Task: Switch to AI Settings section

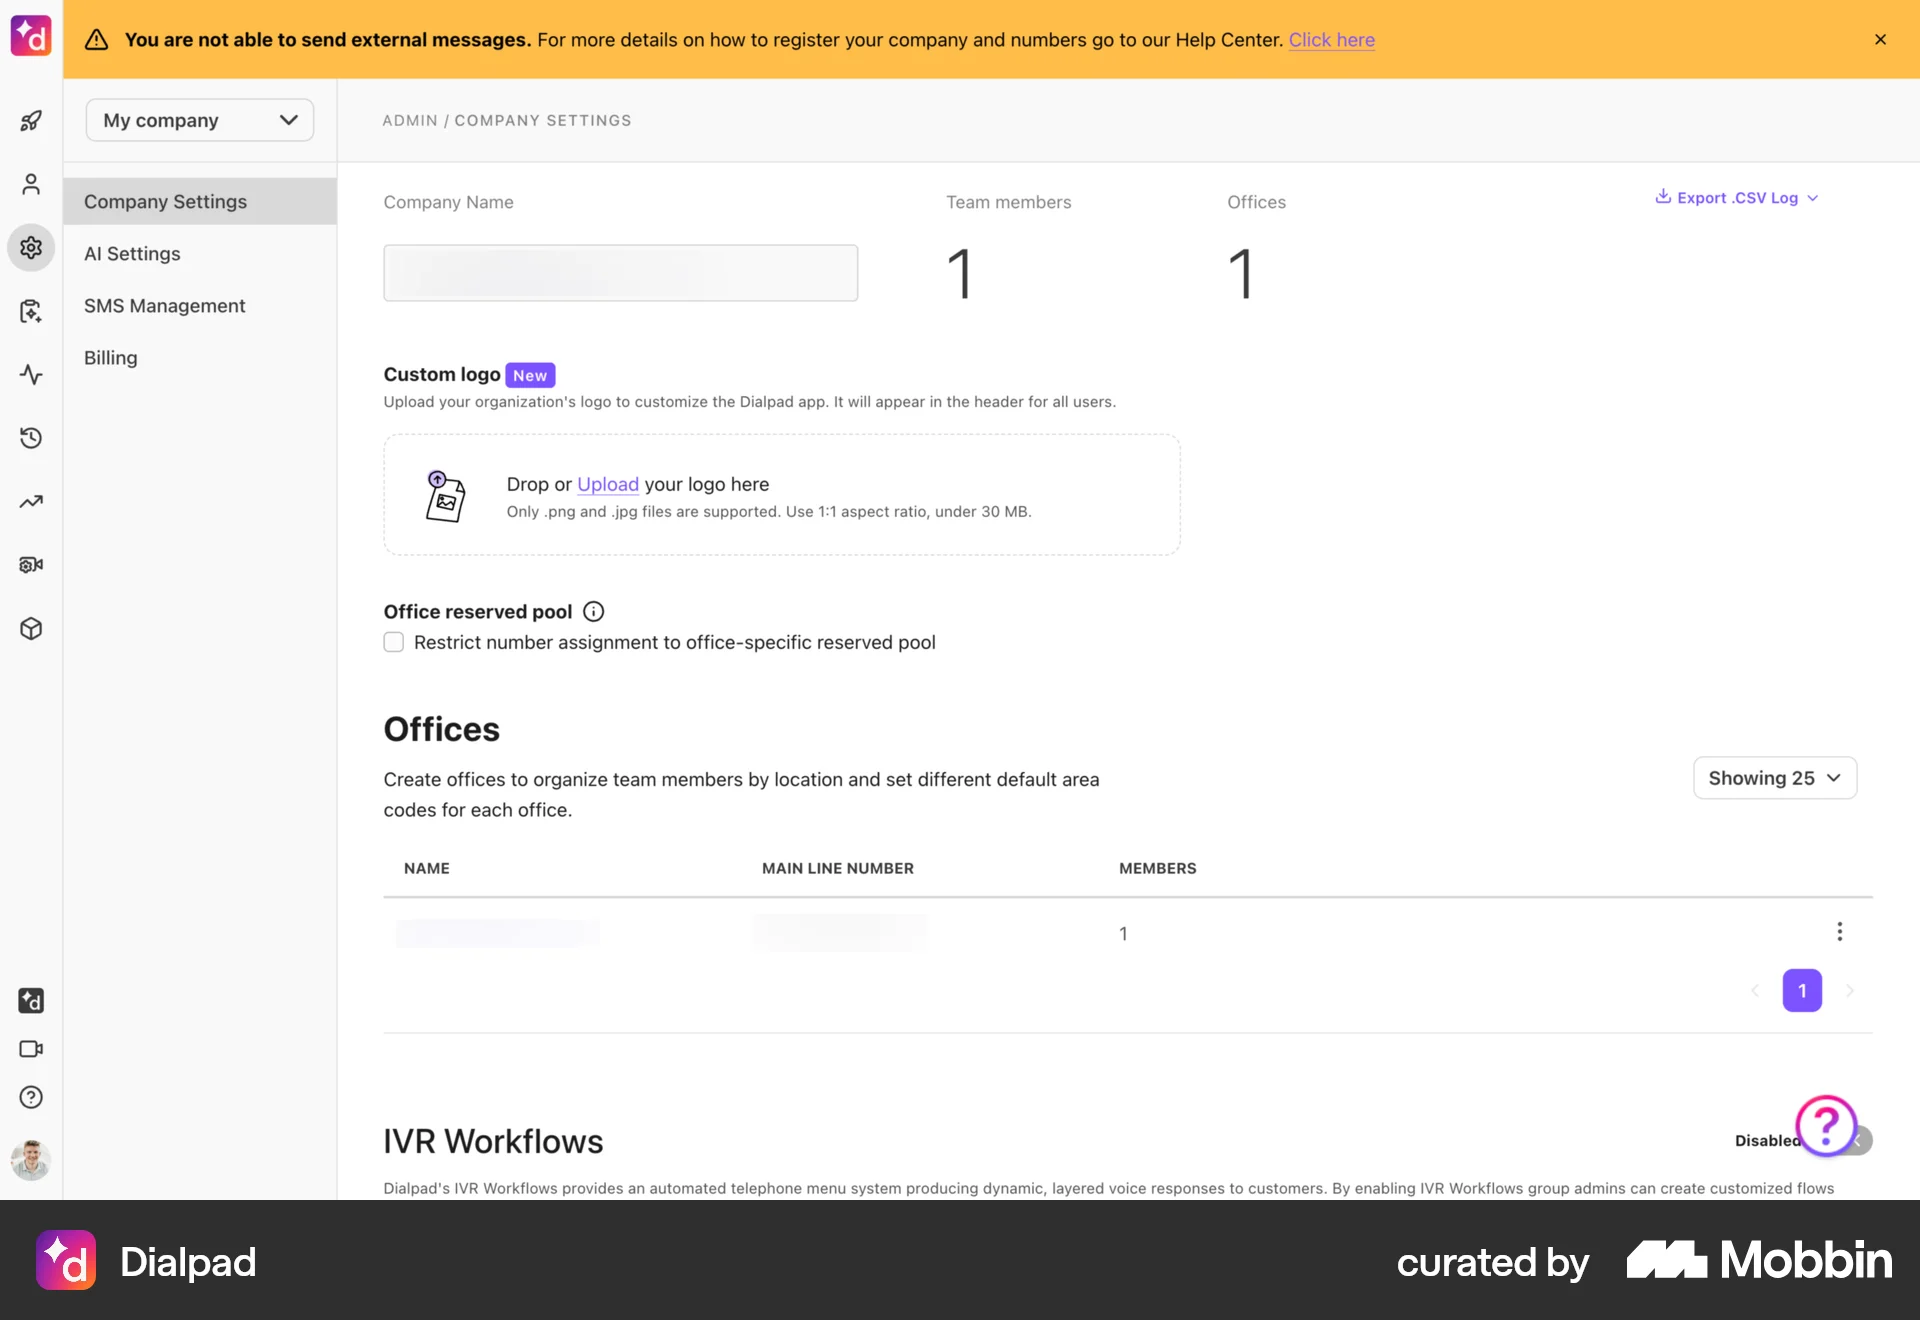Action: pyautogui.click(x=131, y=253)
